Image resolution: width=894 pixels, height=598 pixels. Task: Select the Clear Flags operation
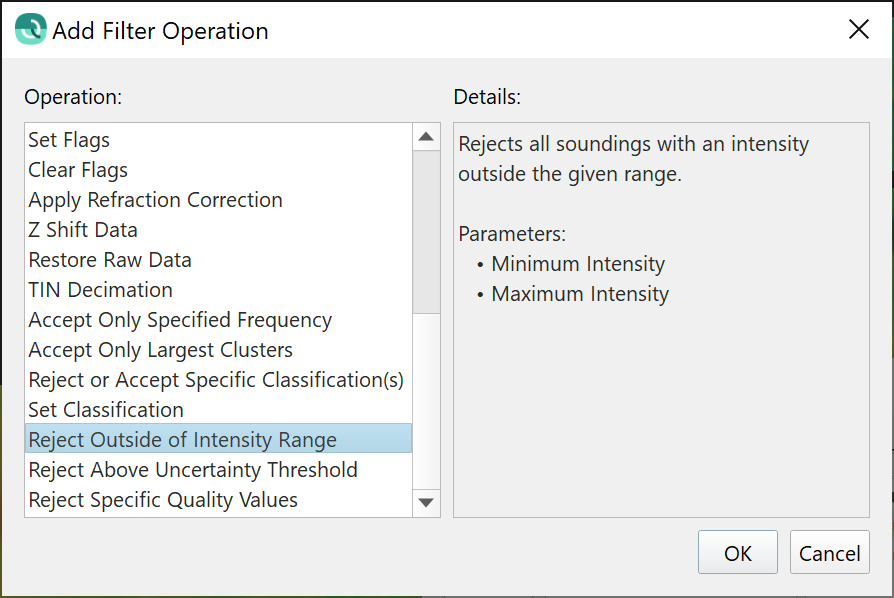pos(78,170)
